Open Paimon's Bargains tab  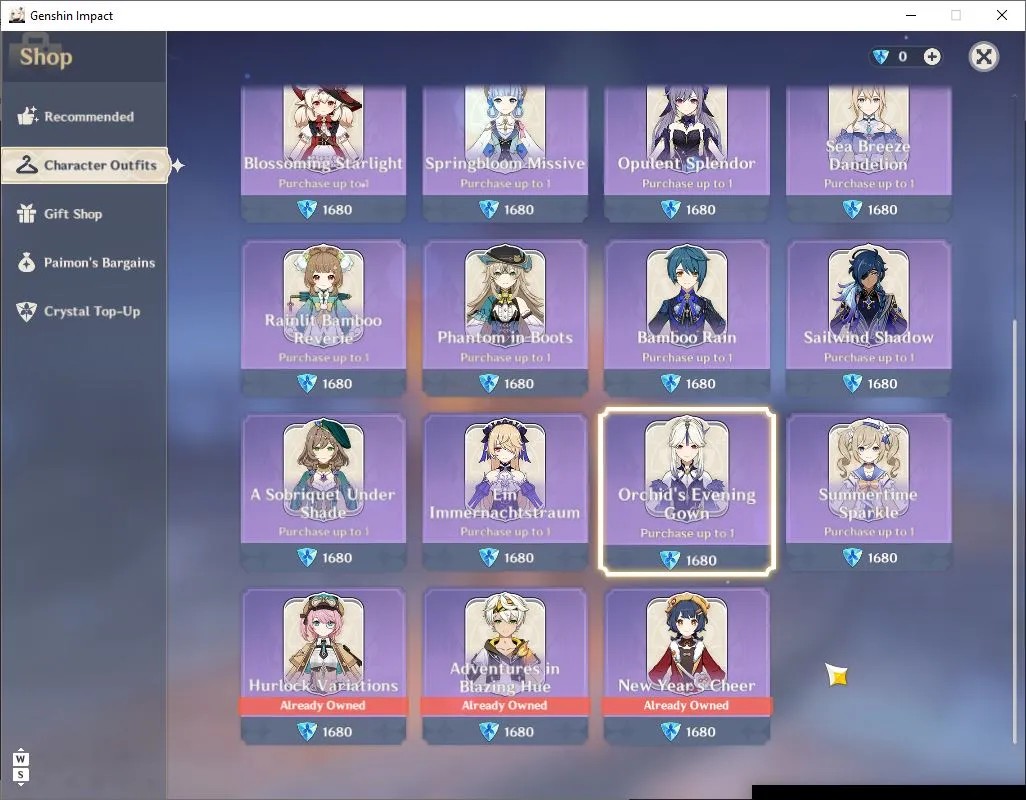coord(84,262)
